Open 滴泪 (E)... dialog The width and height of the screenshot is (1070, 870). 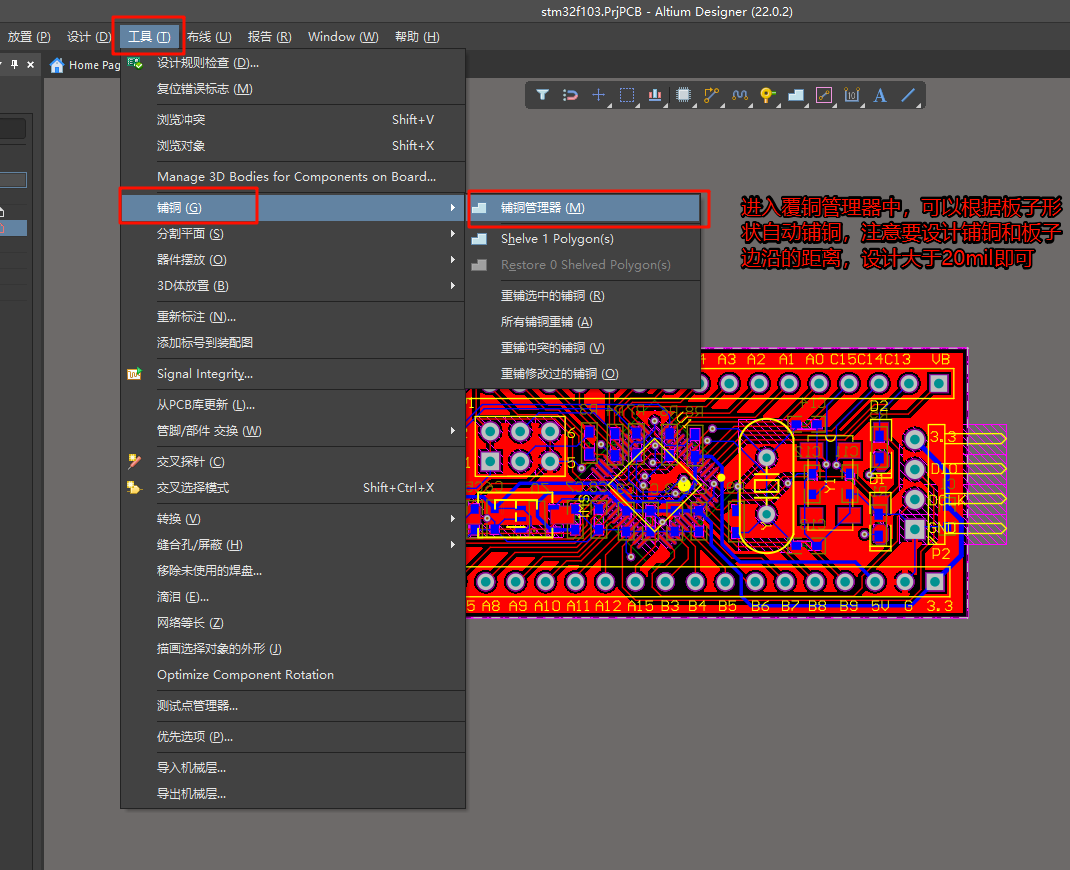tap(293, 596)
